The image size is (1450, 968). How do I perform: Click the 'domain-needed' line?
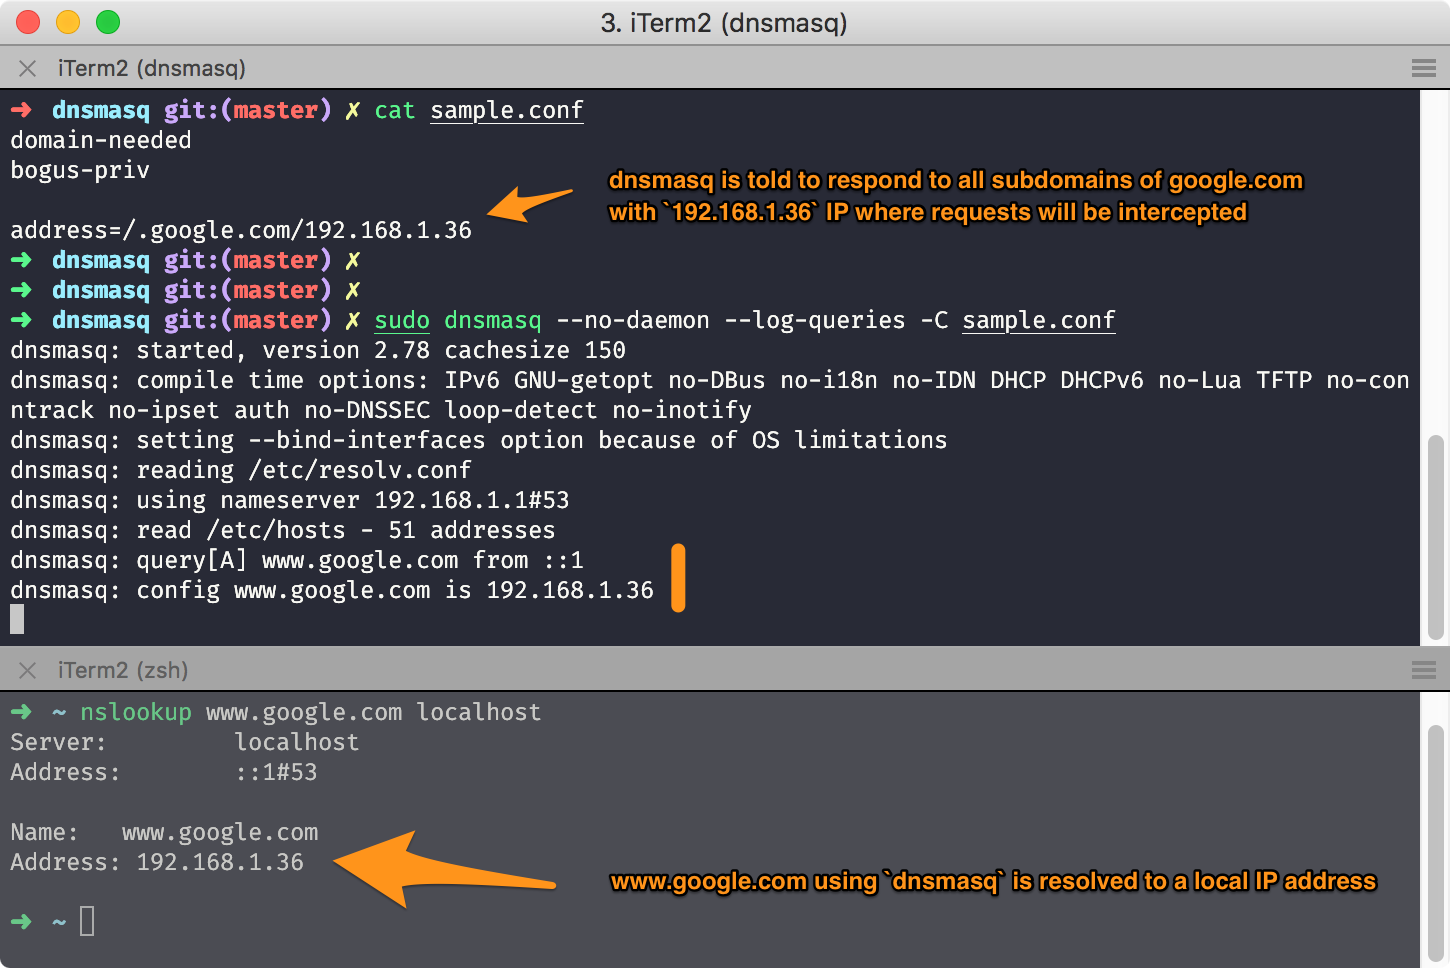101,140
